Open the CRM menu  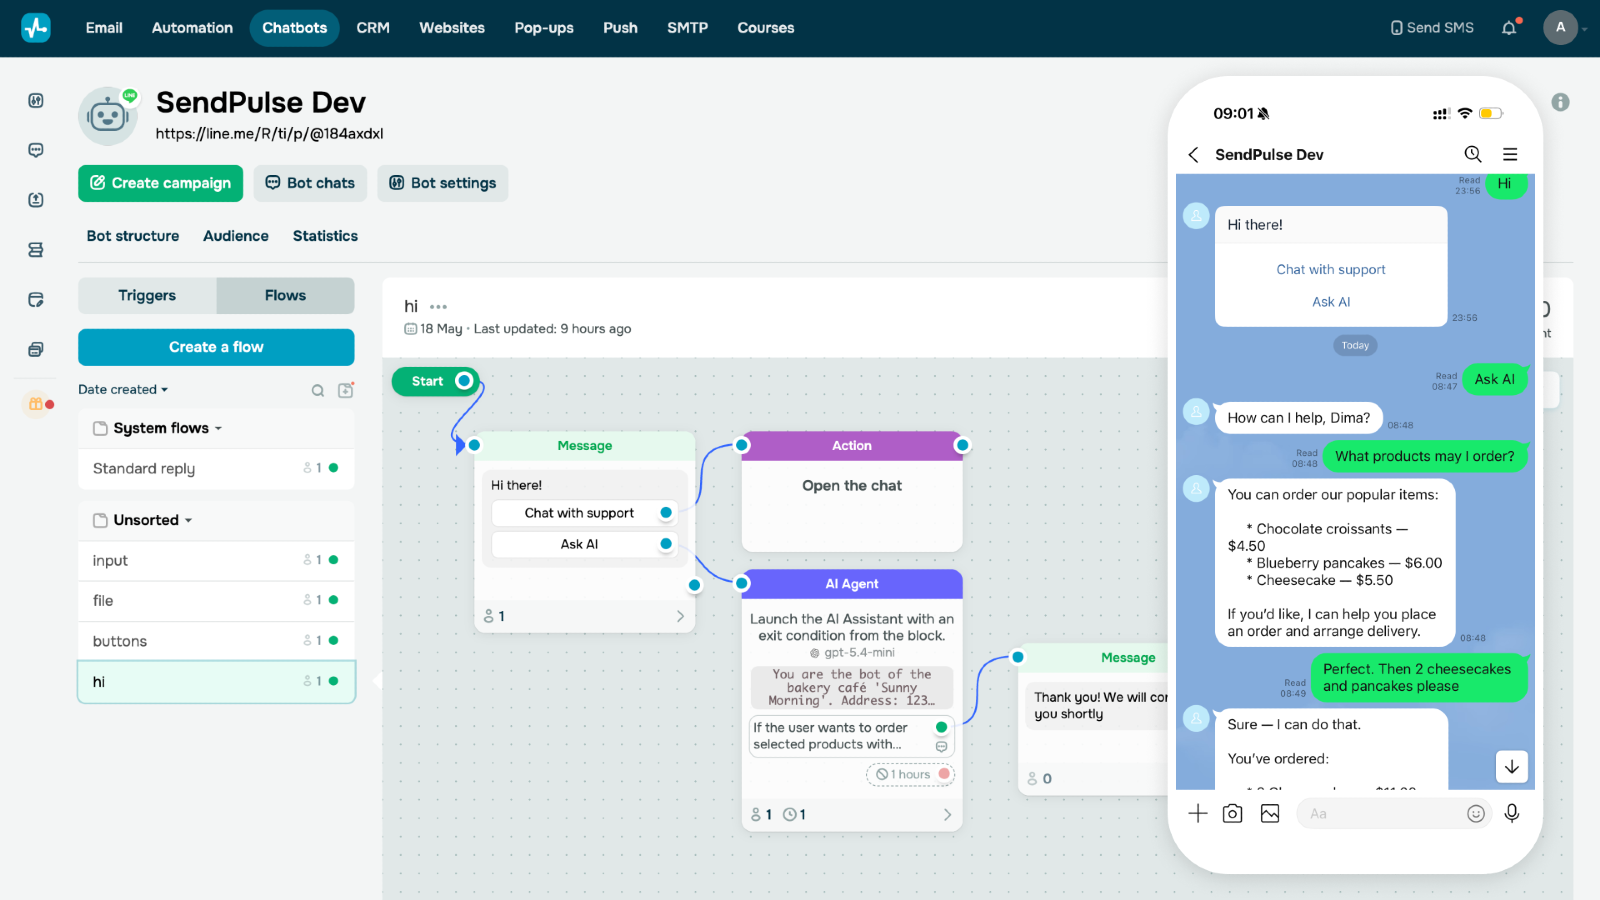pyautogui.click(x=373, y=28)
